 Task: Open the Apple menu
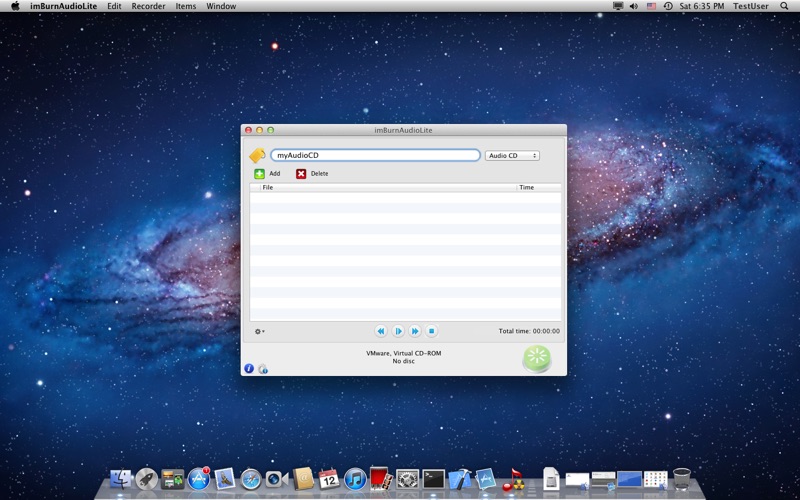click(15, 6)
